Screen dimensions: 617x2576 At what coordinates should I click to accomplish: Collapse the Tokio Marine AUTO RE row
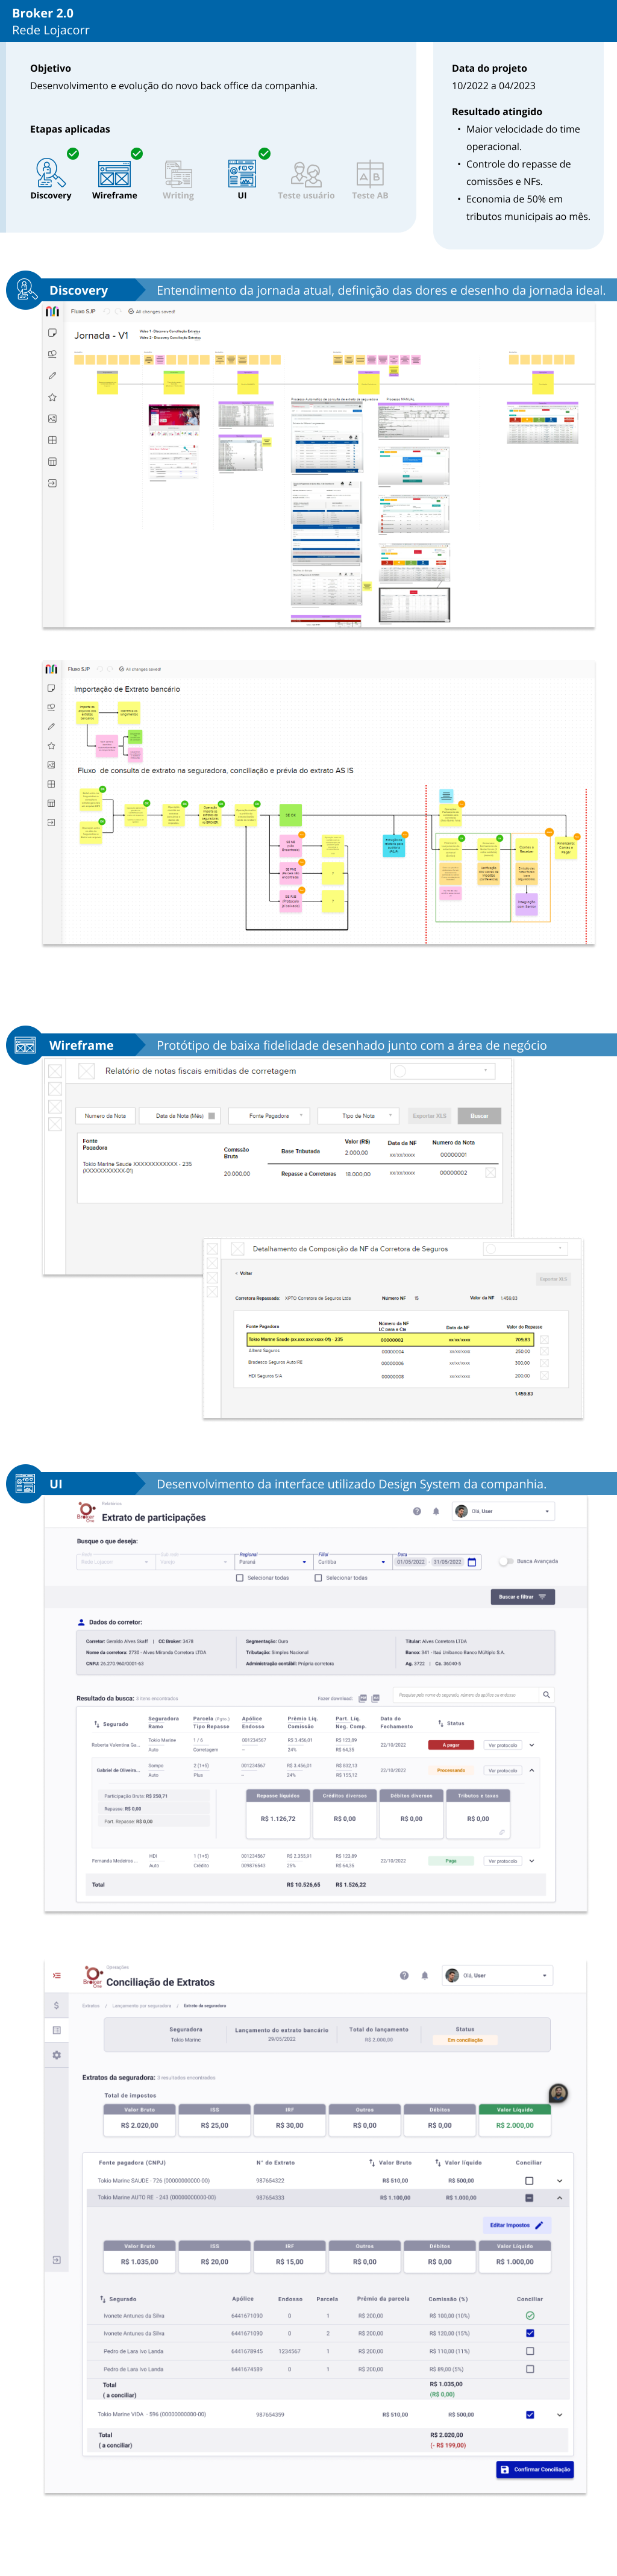[559, 2198]
